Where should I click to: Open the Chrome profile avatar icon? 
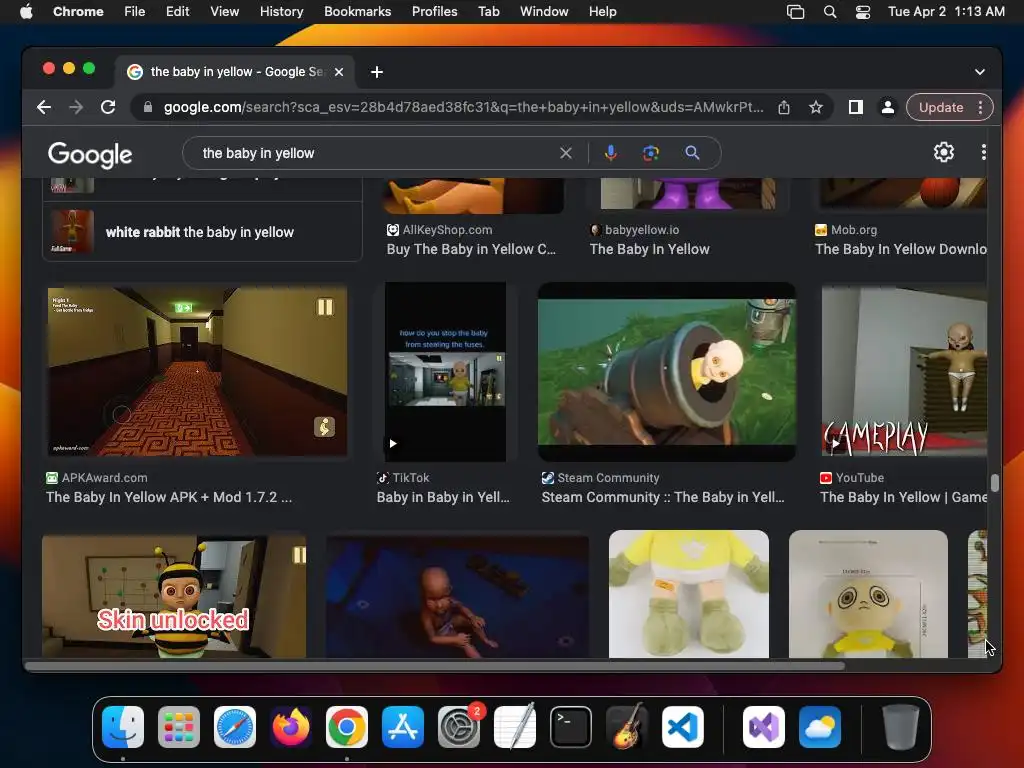[888, 107]
